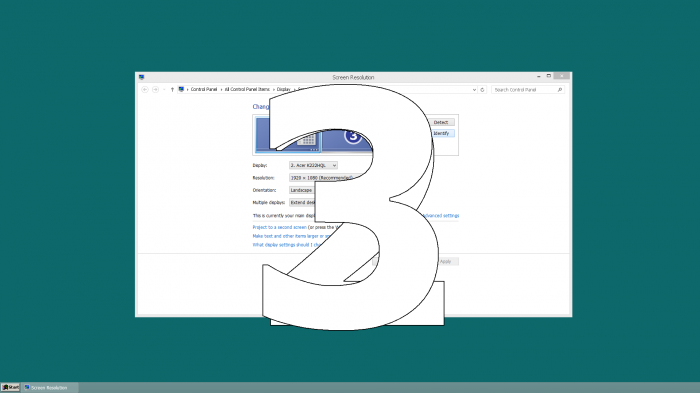
Task: Refresh the Control Panel address bar
Action: [x=482, y=90]
